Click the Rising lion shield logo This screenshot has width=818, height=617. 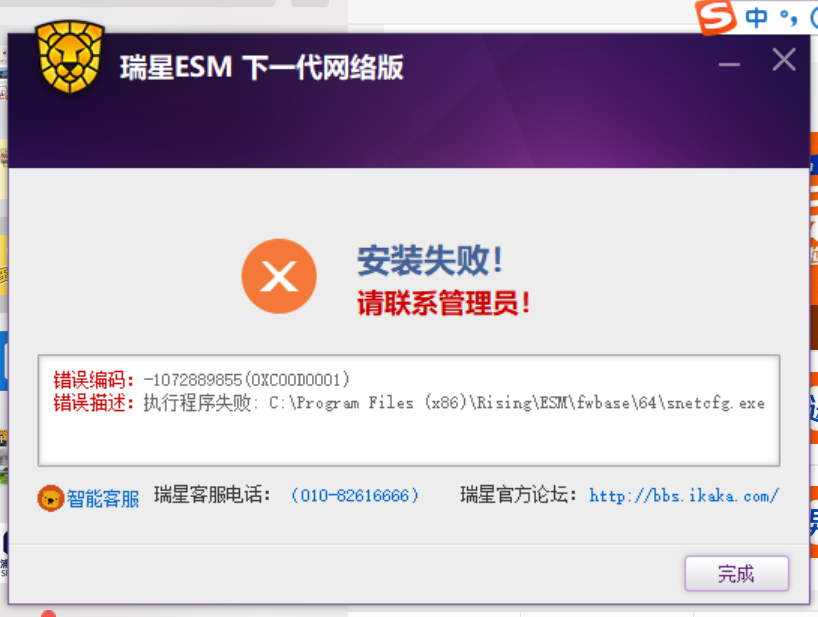pyautogui.click(x=70, y=56)
